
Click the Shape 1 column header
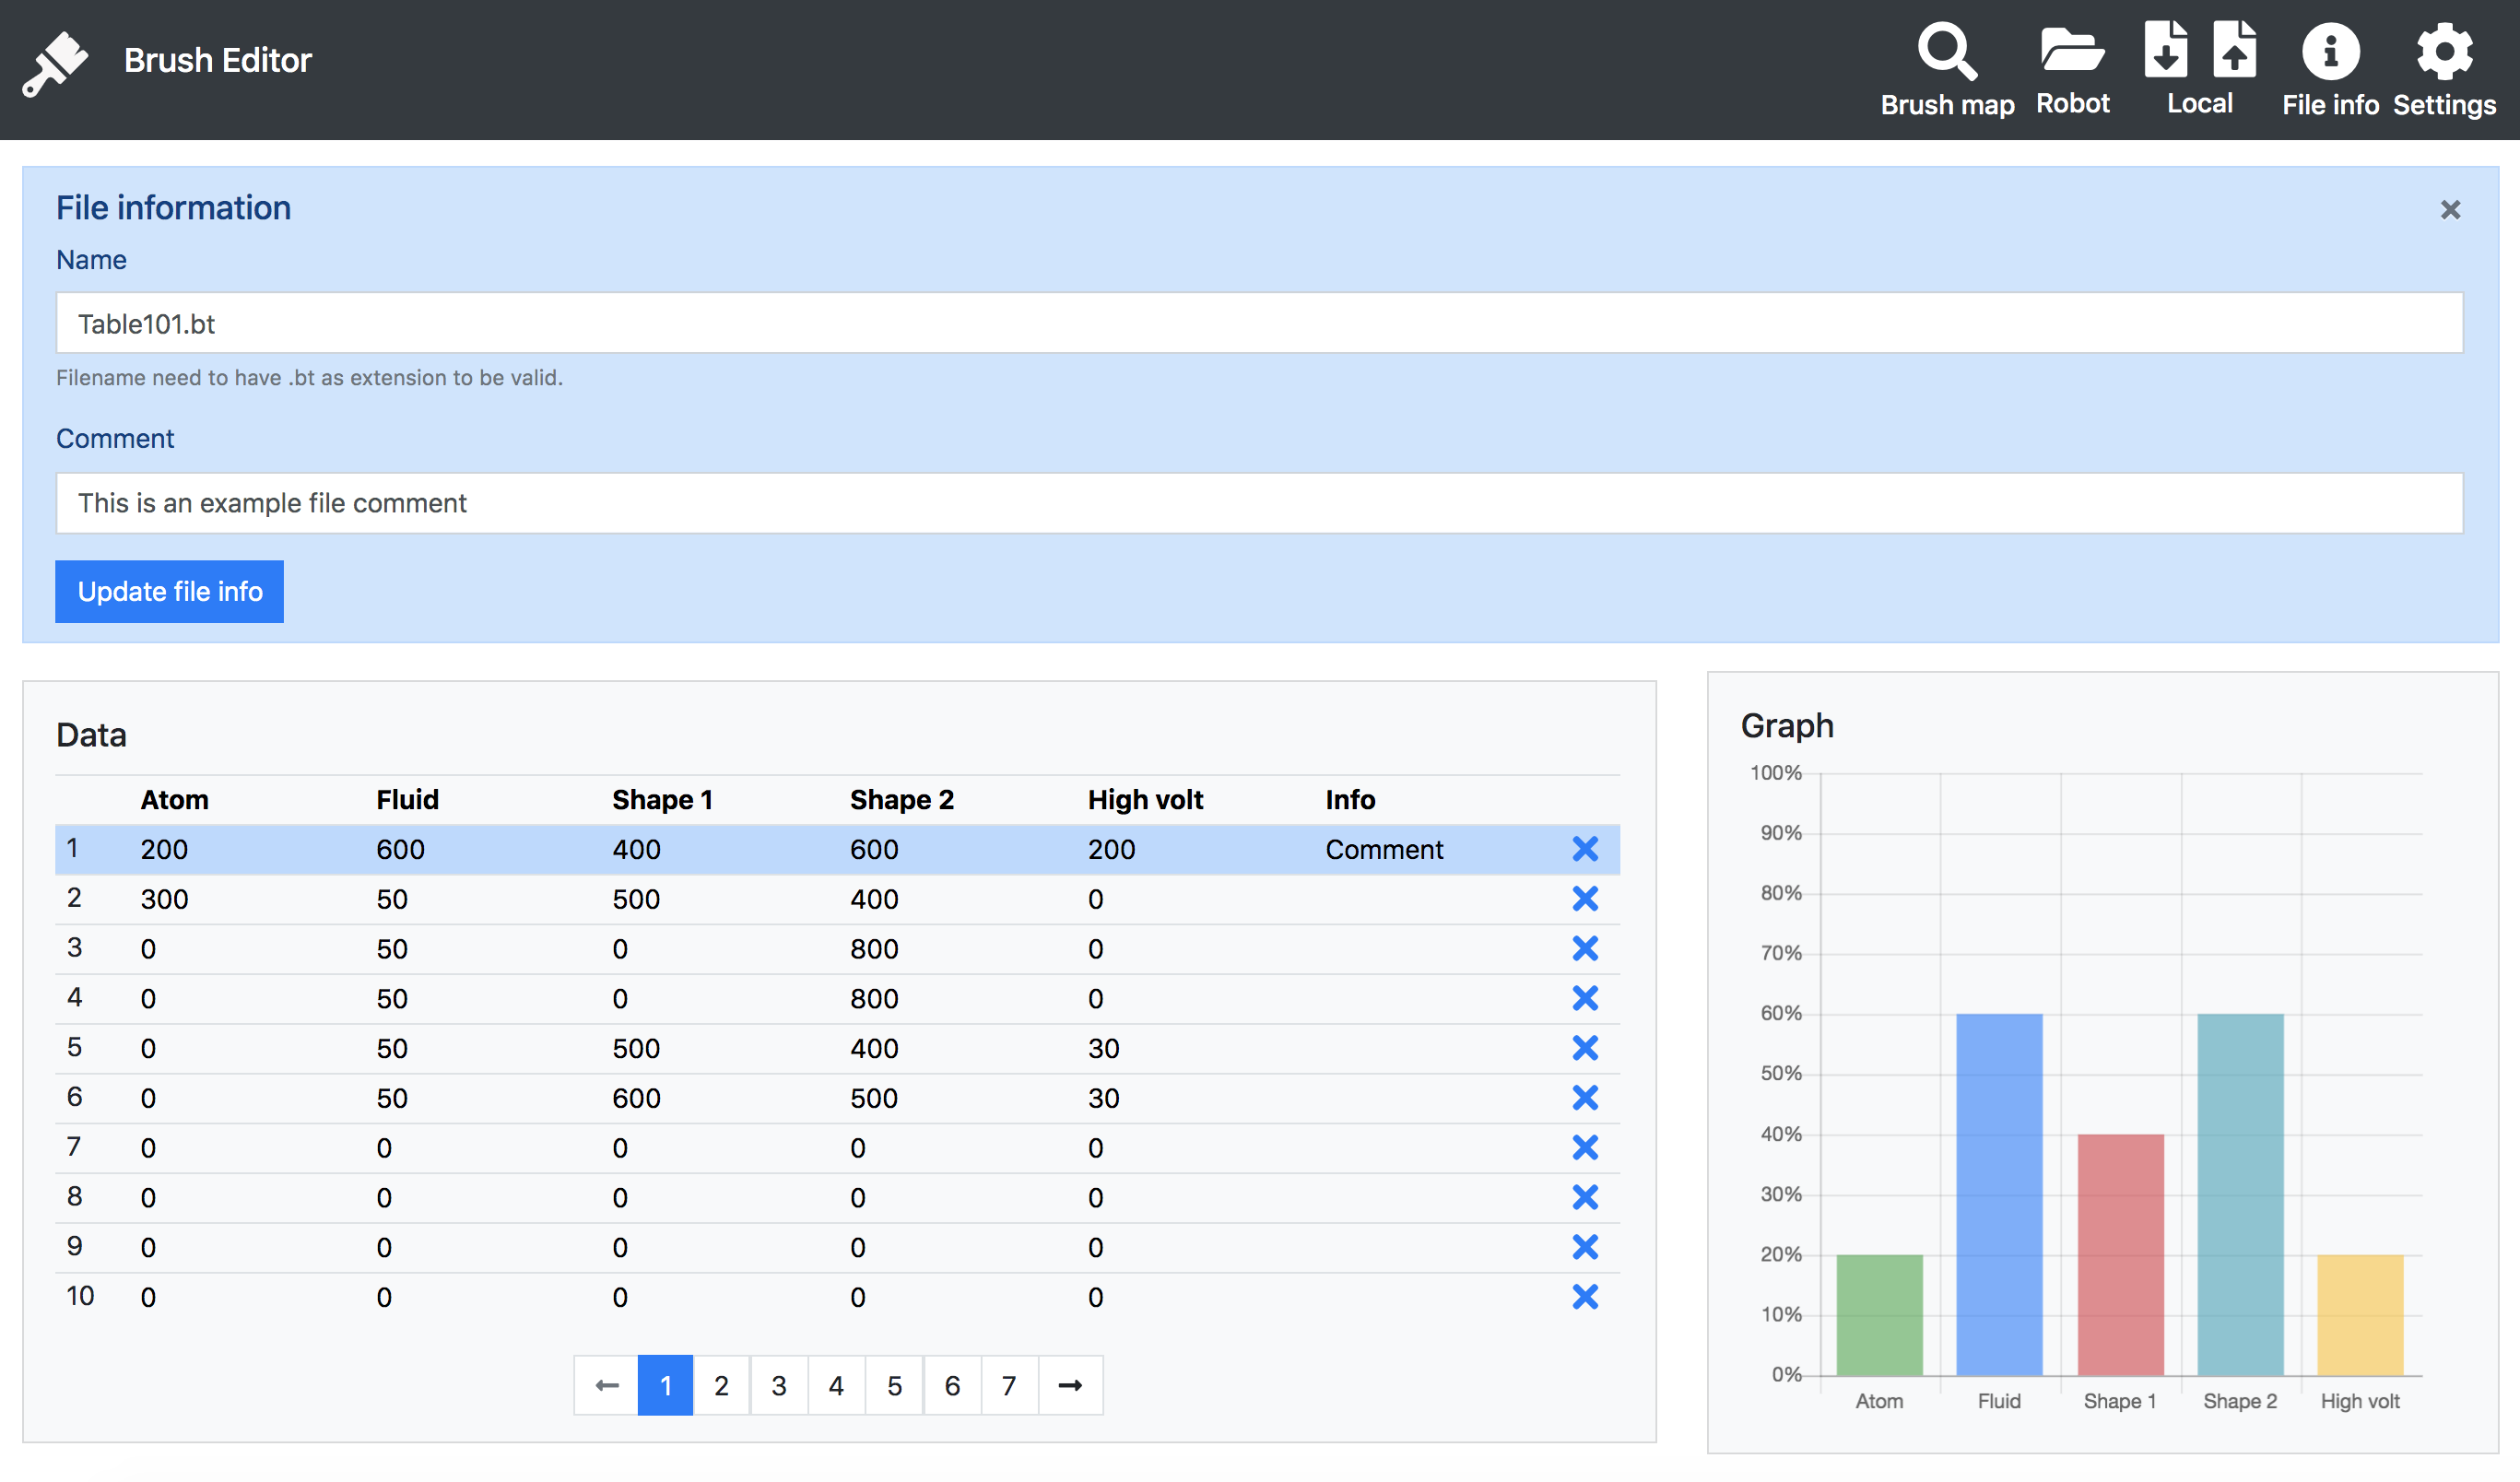(662, 800)
